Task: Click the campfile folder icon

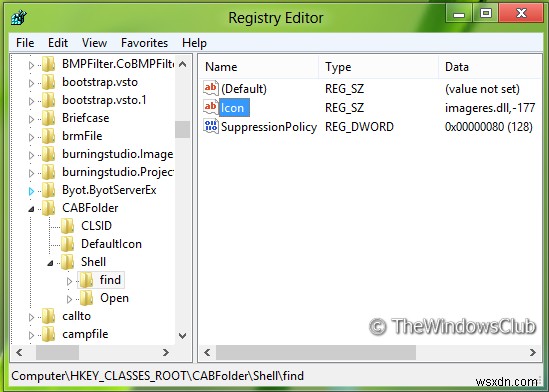Action: 48,334
